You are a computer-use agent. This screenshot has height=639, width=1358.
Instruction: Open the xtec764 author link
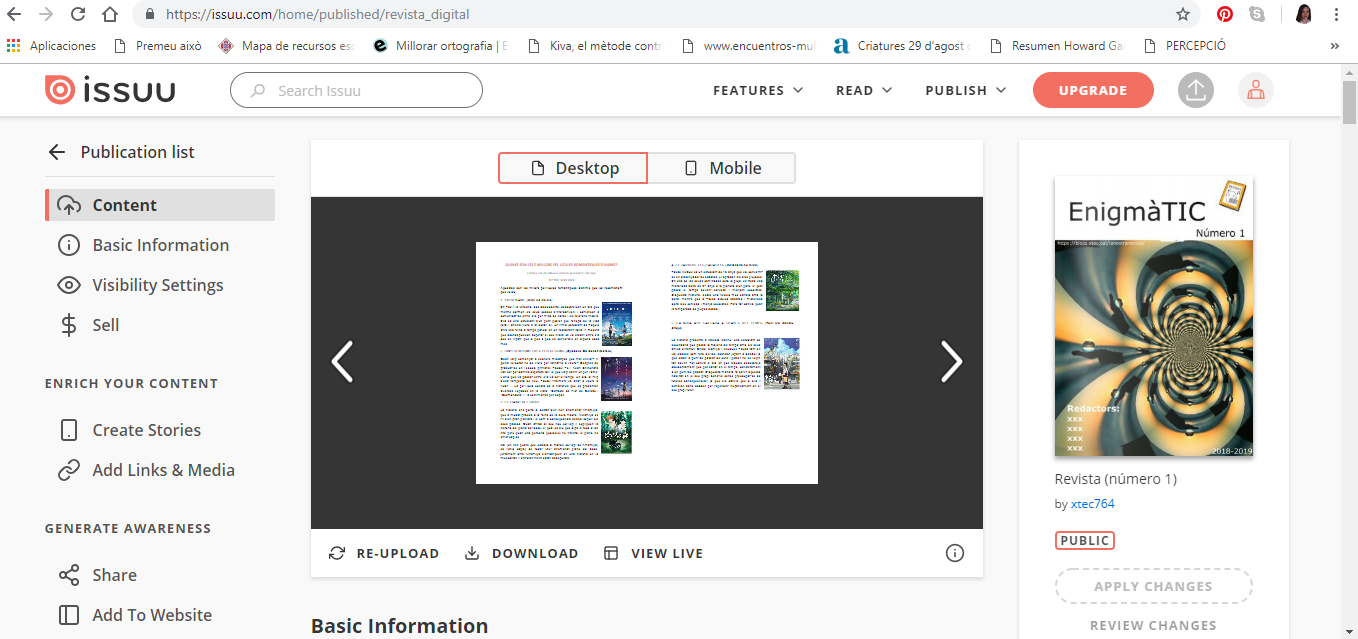tap(1092, 504)
